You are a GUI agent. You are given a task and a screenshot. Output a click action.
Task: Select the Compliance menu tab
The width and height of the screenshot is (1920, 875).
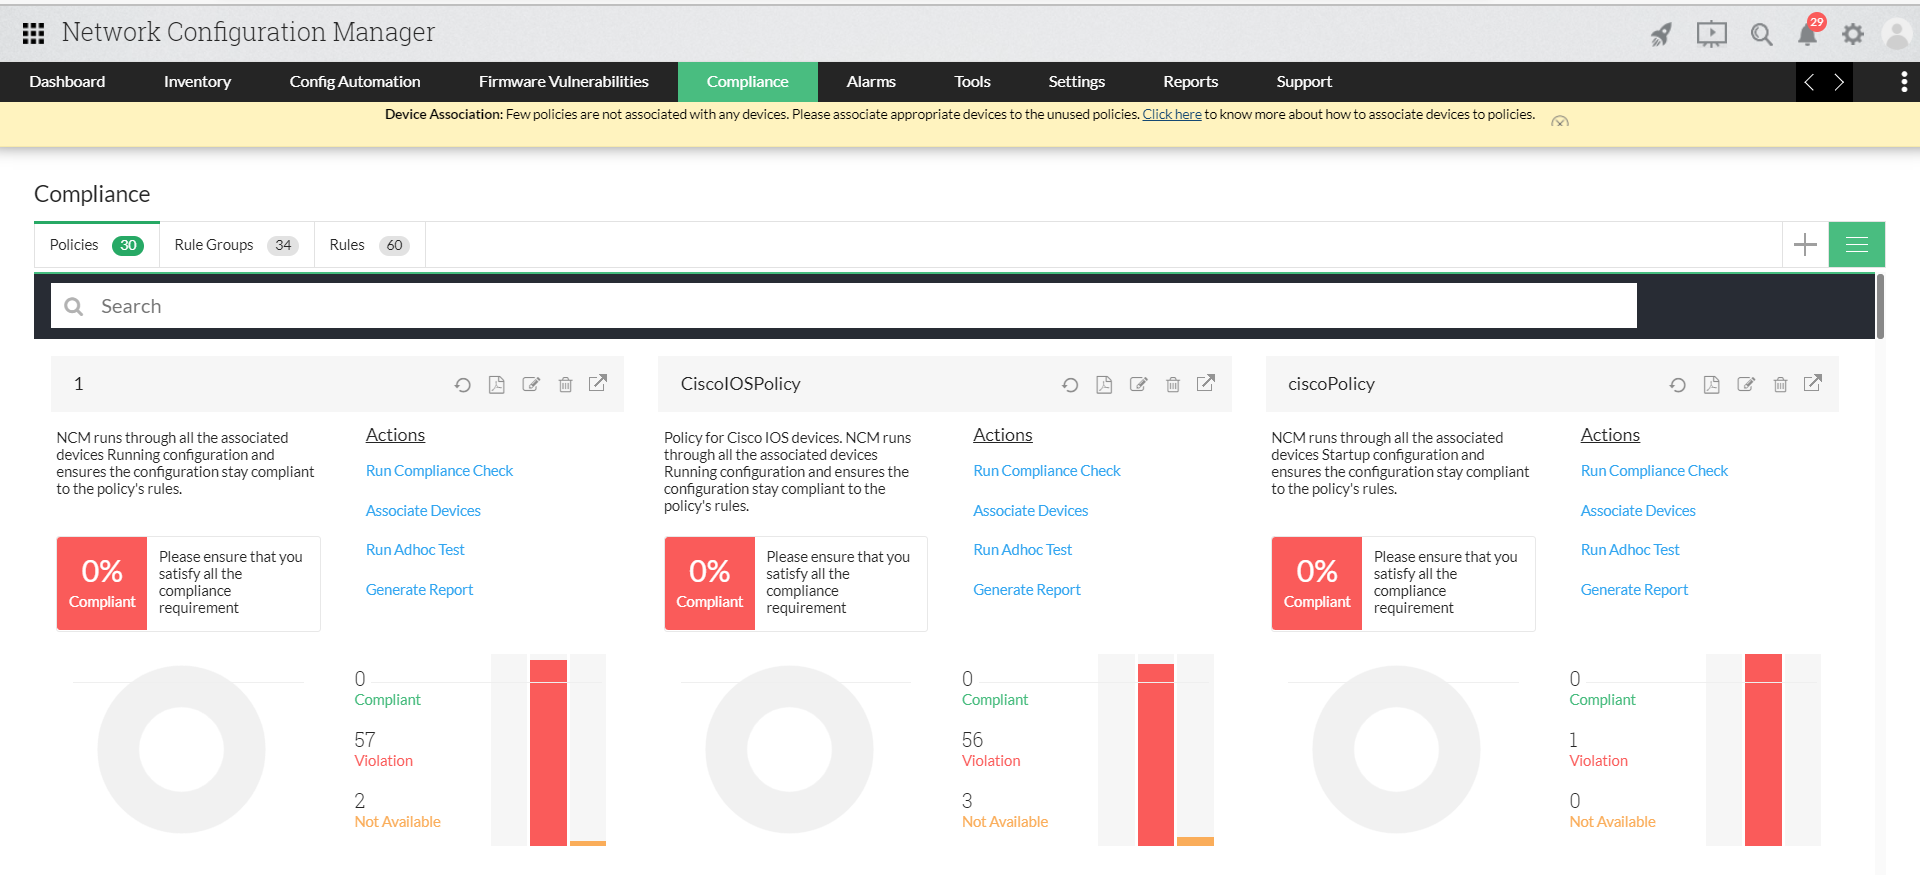click(748, 82)
